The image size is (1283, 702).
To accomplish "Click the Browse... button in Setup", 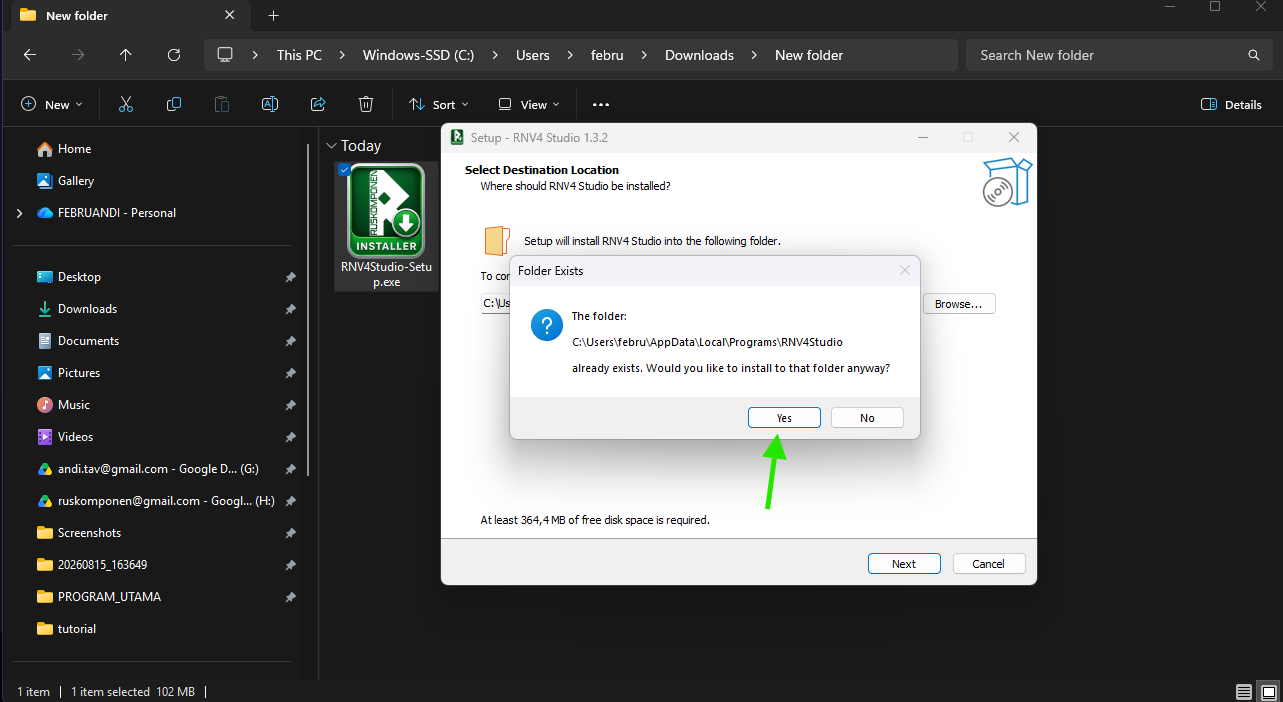I will [x=958, y=303].
